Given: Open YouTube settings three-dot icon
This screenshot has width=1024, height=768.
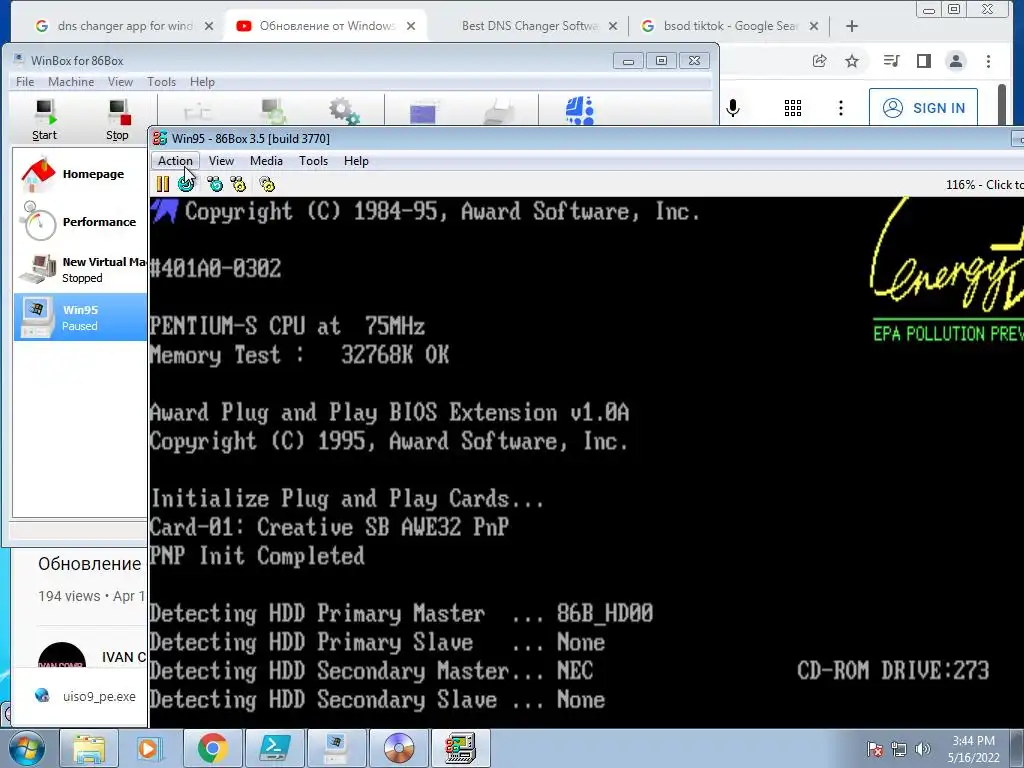Looking at the screenshot, I should (x=841, y=108).
